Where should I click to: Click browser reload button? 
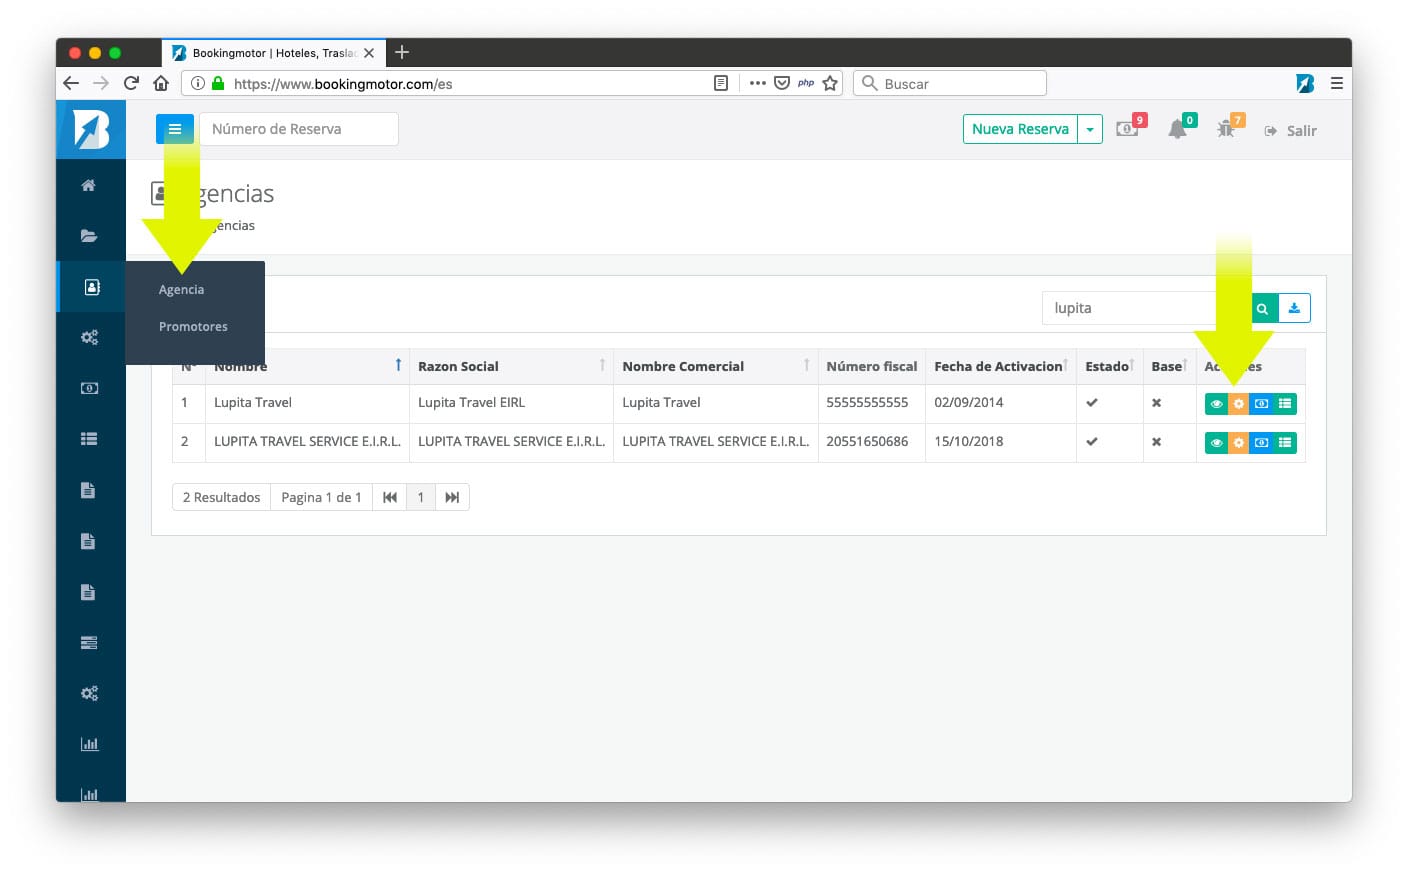pos(131,83)
